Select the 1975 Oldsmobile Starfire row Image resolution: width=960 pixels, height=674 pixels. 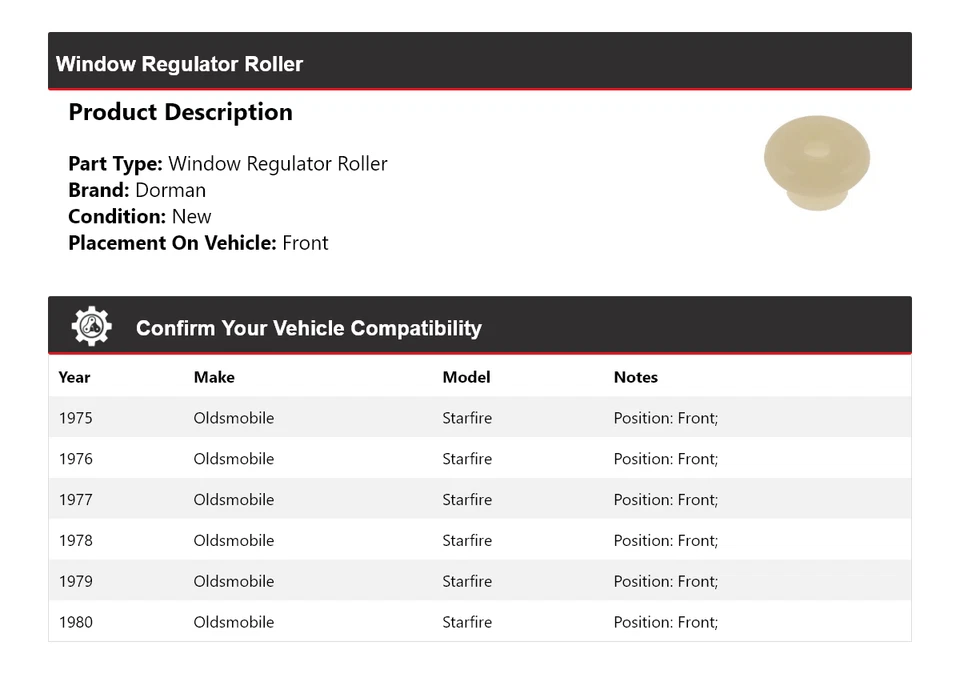click(x=479, y=418)
